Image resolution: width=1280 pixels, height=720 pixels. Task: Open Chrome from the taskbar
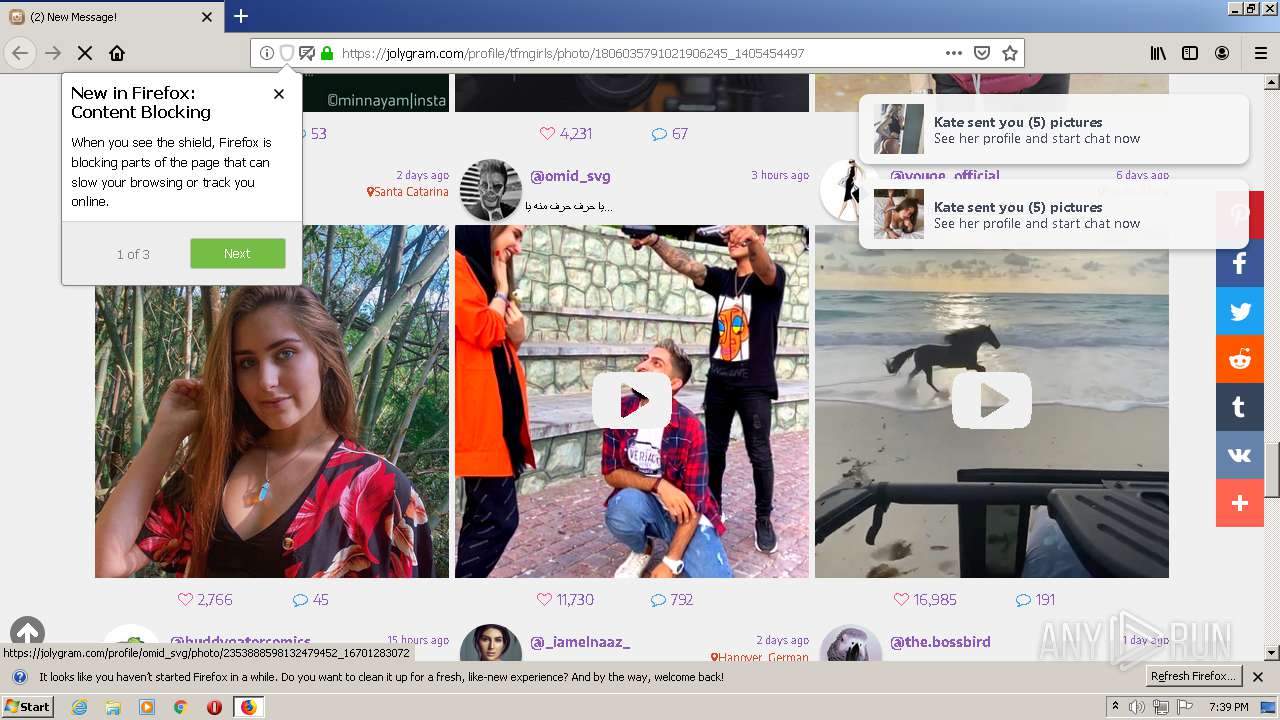coord(180,707)
